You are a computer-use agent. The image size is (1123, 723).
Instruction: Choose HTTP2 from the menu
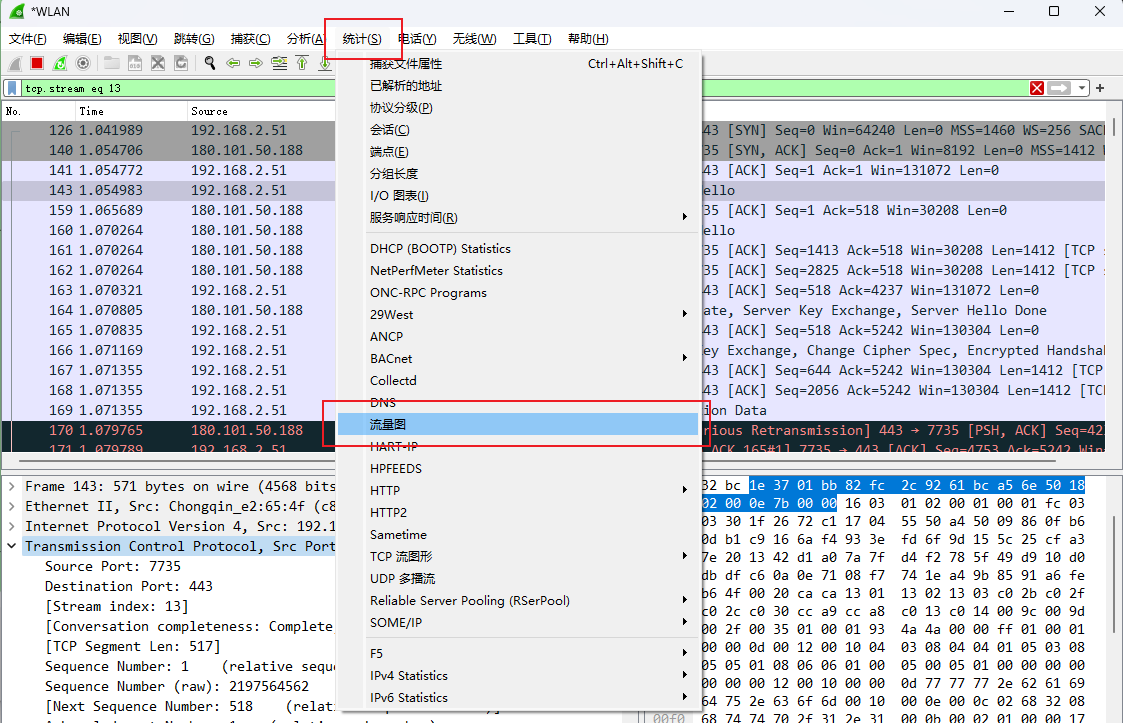pos(519,512)
